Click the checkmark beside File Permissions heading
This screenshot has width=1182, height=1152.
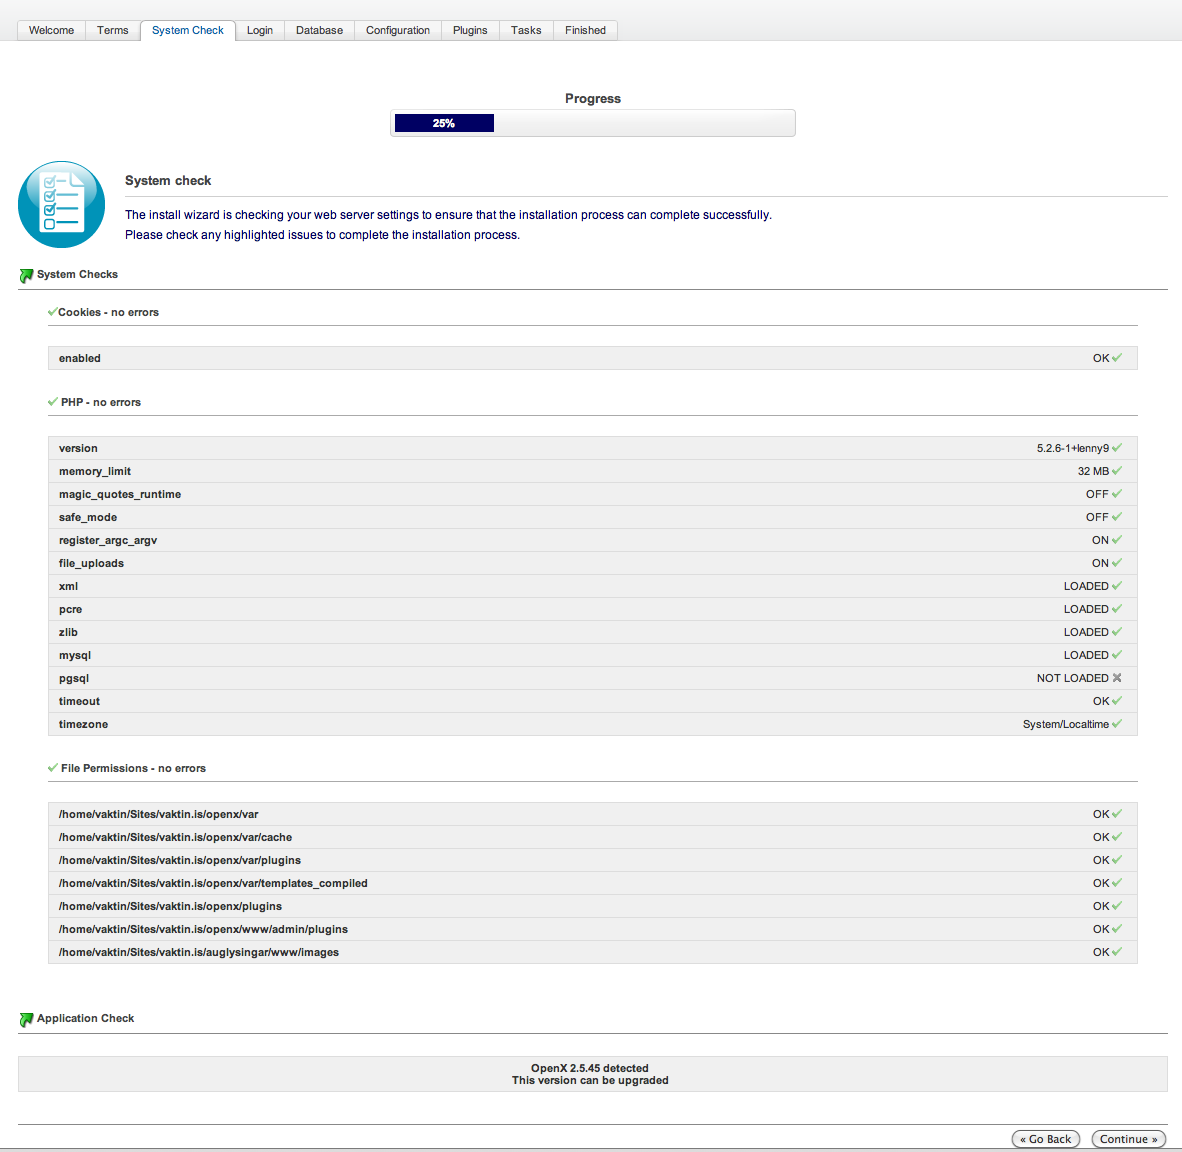click(x=52, y=768)
